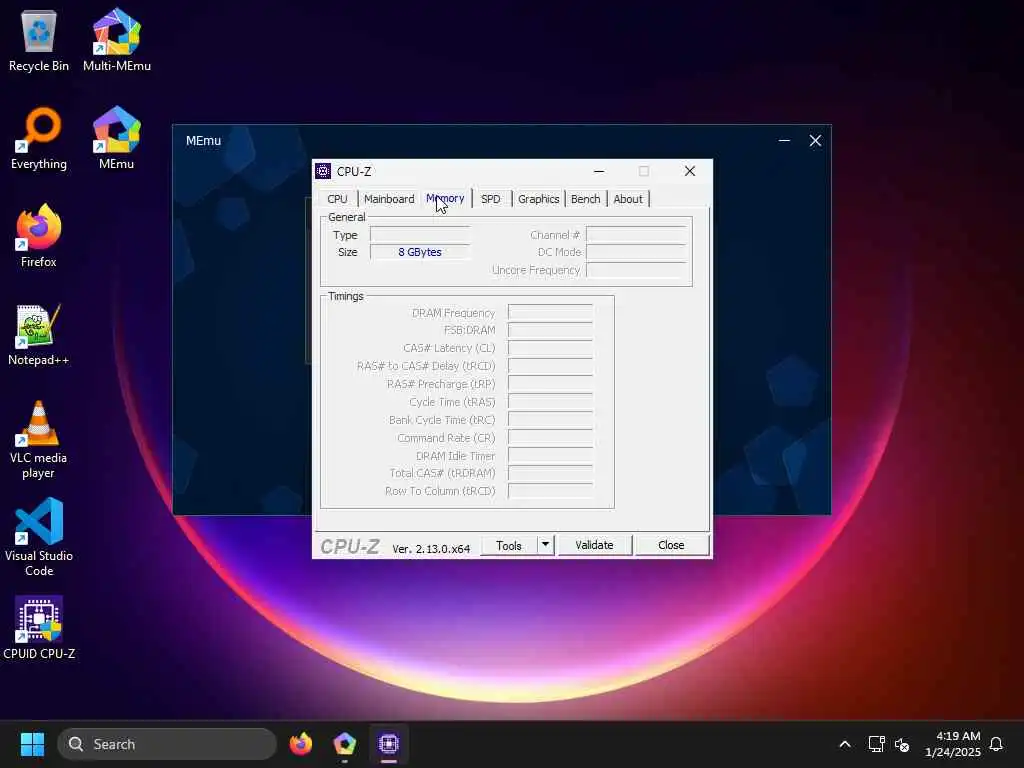Screen dimensions: 1024x768
Task: Select the Multi-MEmu desktop shortcut
Action: (x=117, y=40)
